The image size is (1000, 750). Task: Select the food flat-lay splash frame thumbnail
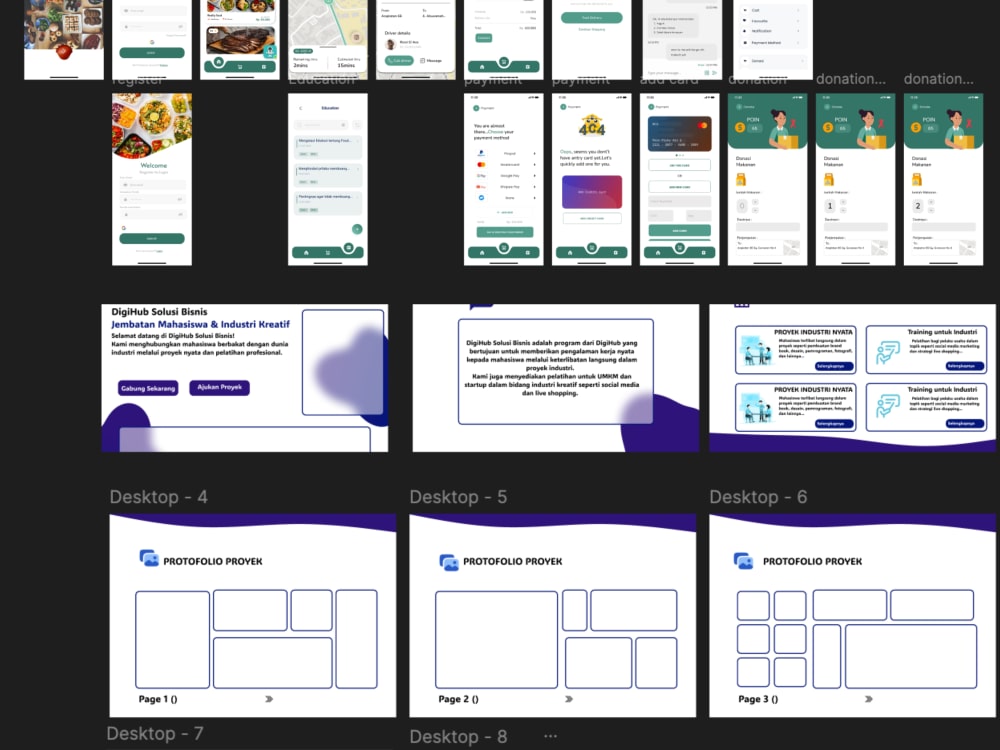[64, 39]
